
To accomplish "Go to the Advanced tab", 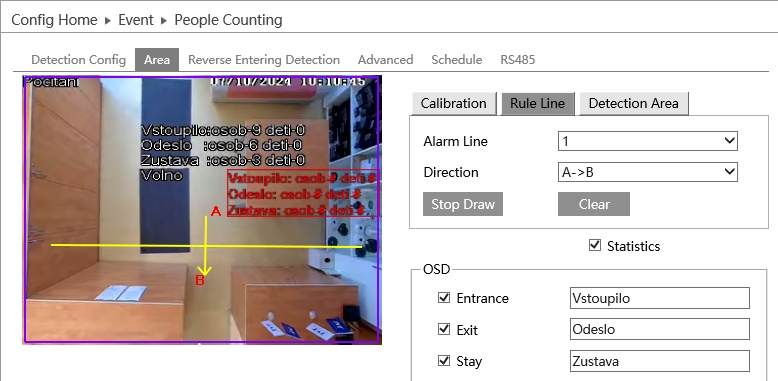I will tap(386, 60).
